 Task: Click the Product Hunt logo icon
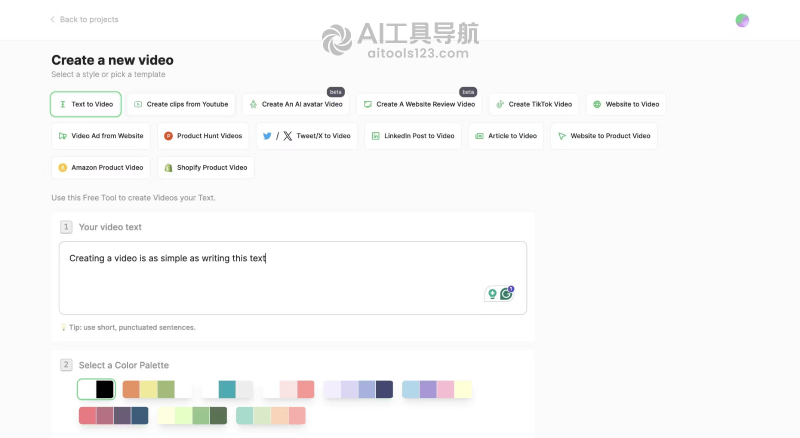[168, 136]
